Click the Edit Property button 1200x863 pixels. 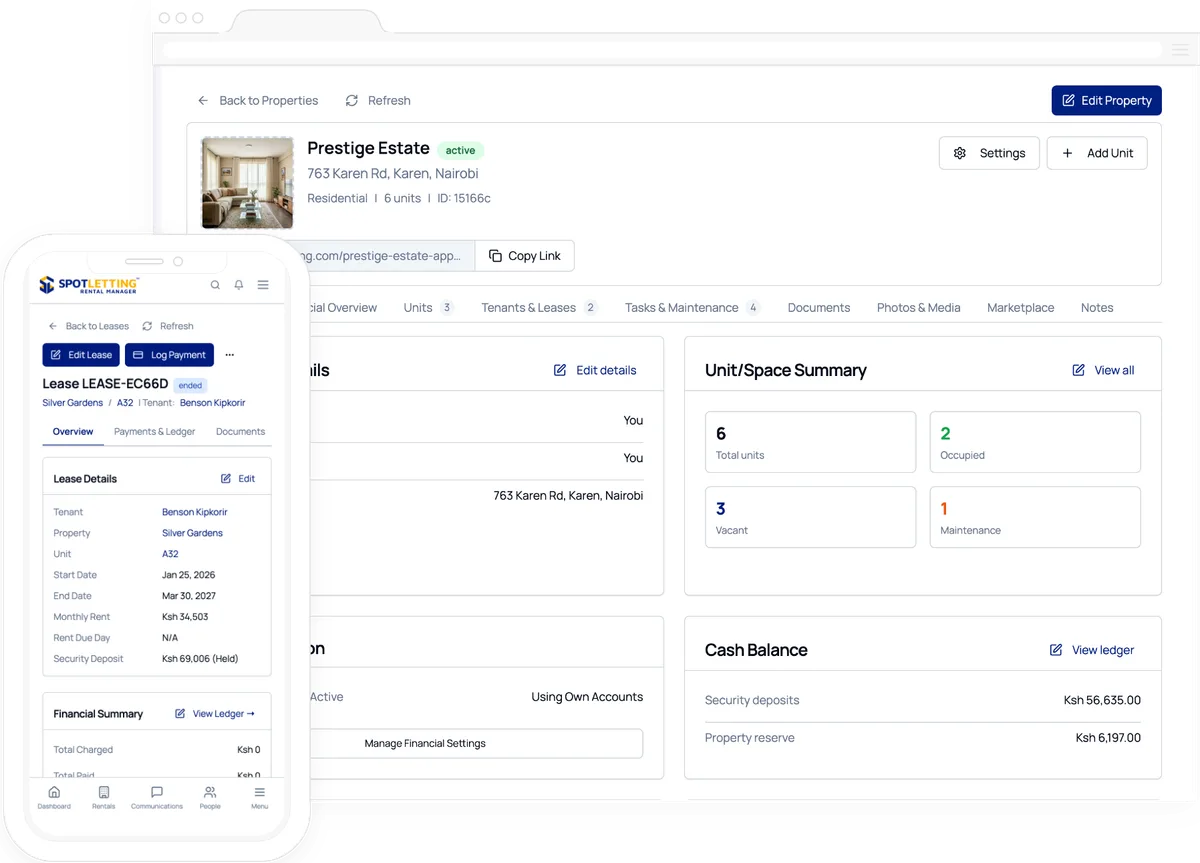point(1106,100)
